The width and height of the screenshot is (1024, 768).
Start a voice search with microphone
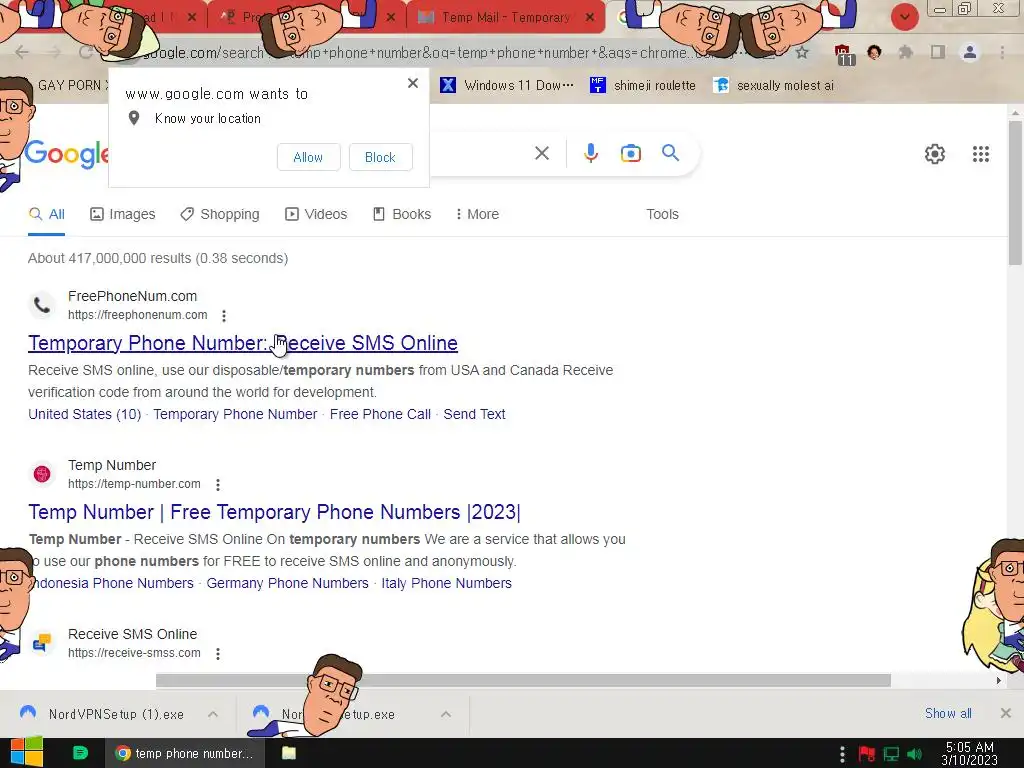(590, 153)
